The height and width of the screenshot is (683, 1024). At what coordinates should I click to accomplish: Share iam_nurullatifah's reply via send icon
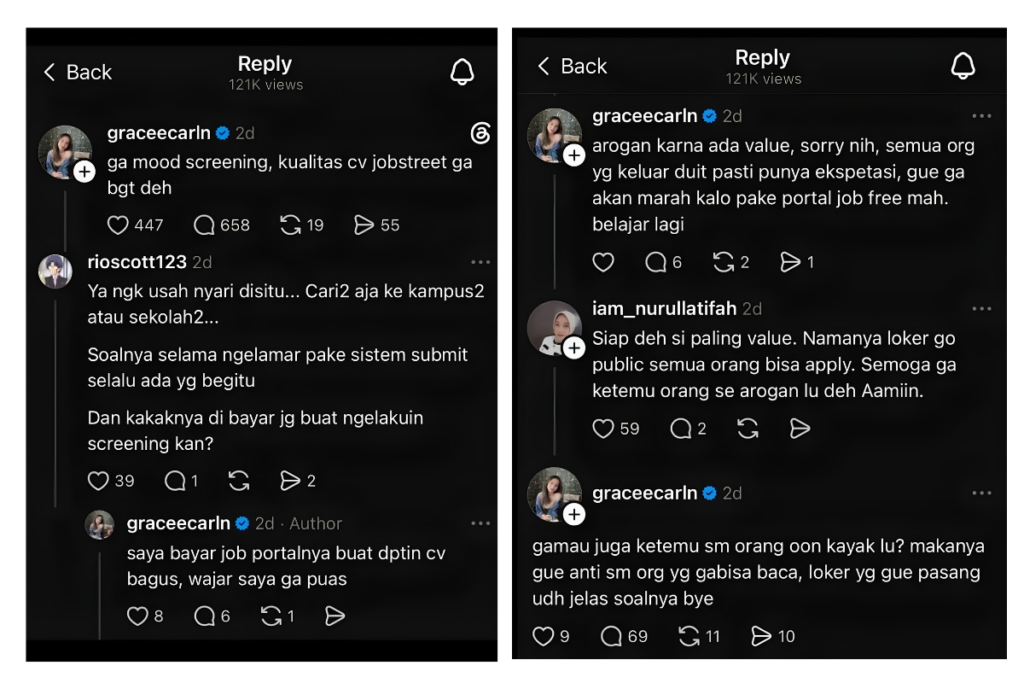(799, 429)
